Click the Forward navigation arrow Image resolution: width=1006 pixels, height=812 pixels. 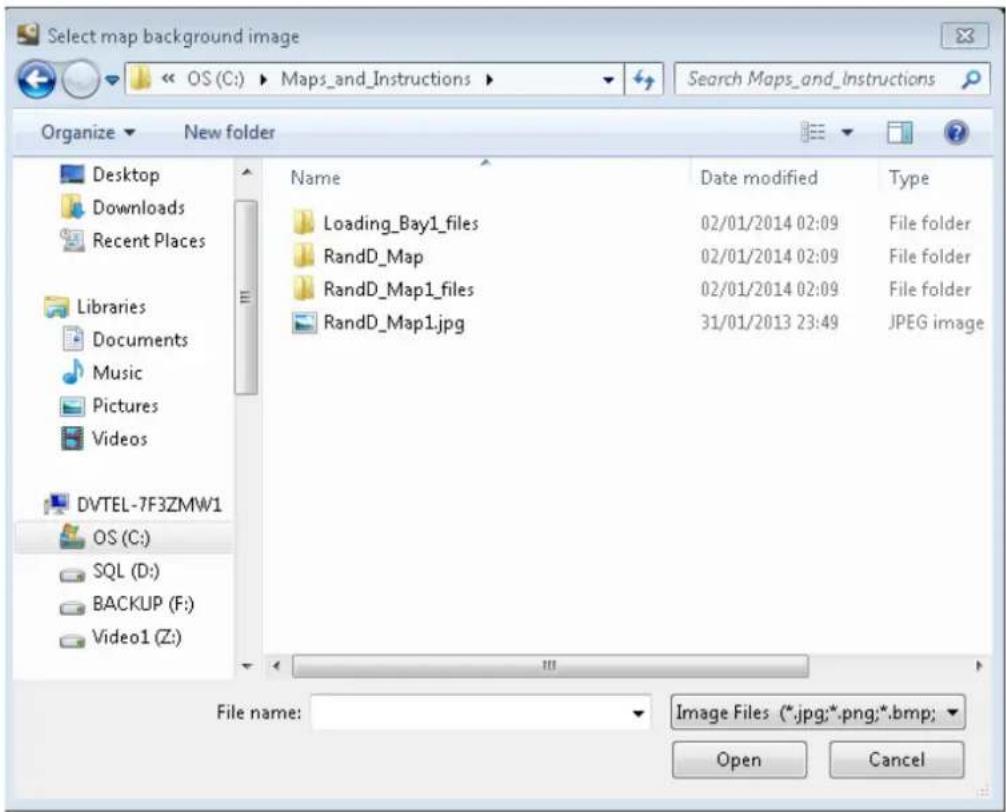80,80
